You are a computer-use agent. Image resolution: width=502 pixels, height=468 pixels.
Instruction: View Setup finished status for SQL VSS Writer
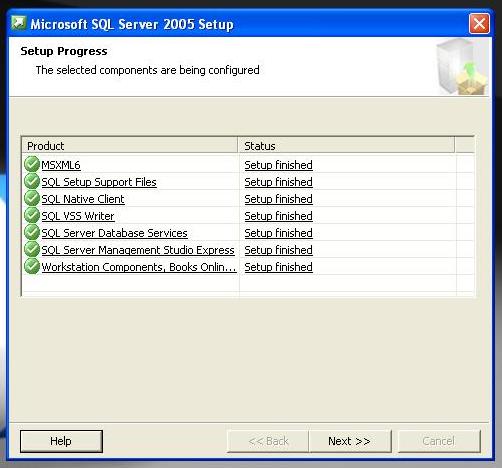pos(278,216)
